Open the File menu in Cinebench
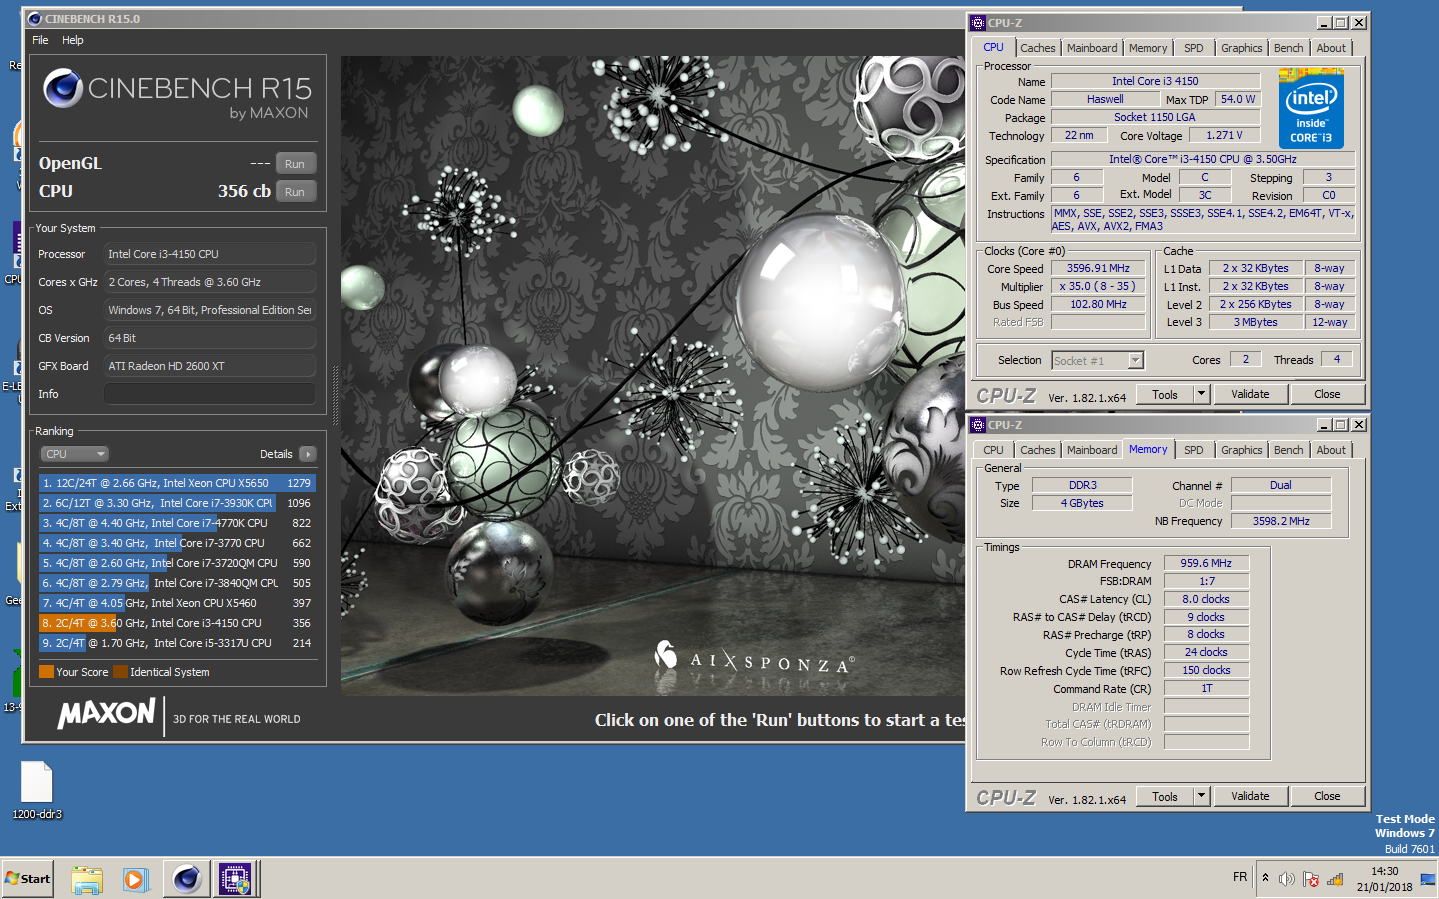1439x899 pixels. coord(40,40)
